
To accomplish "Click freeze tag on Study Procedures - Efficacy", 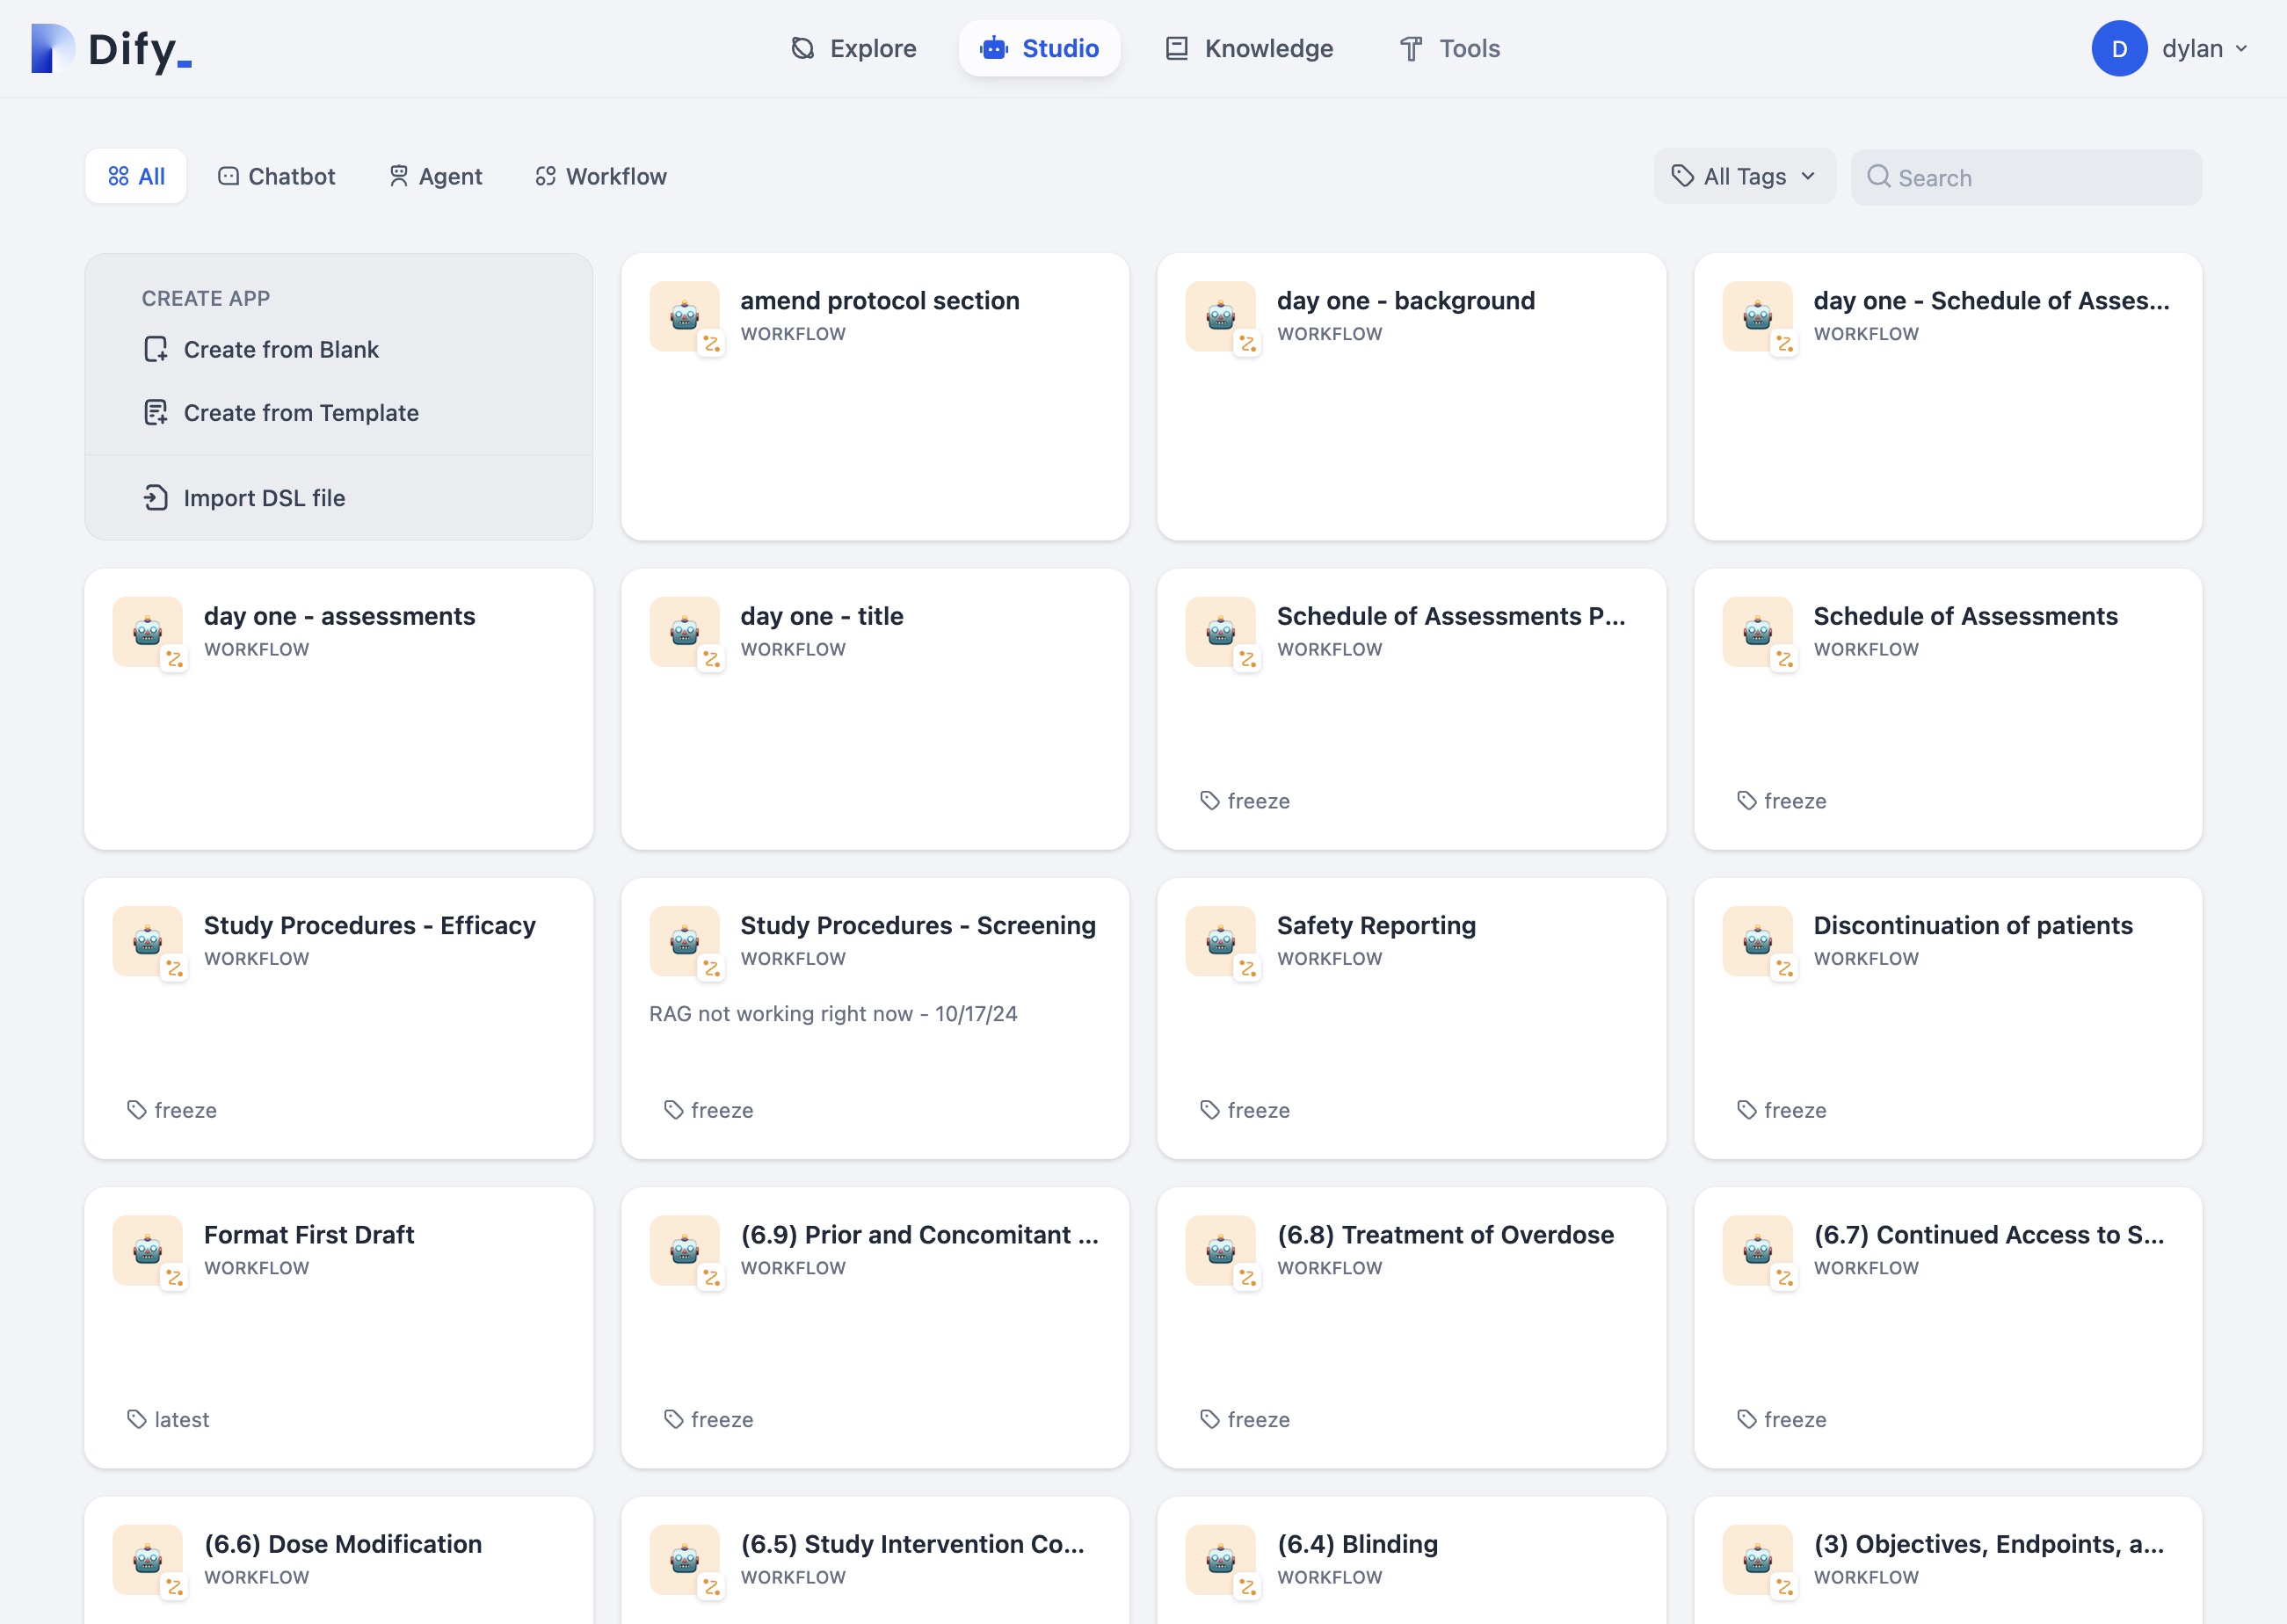I will [172, 1109].
